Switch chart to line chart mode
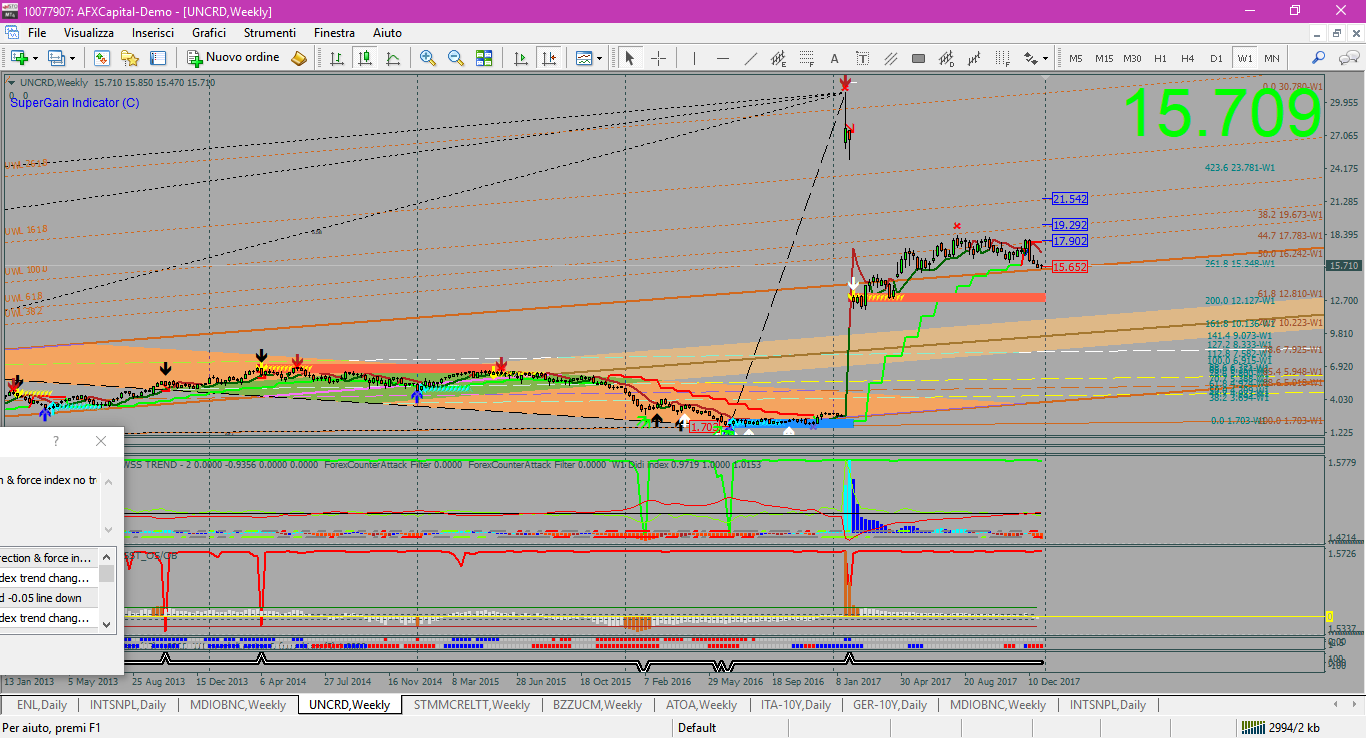 tap(393, 58)
